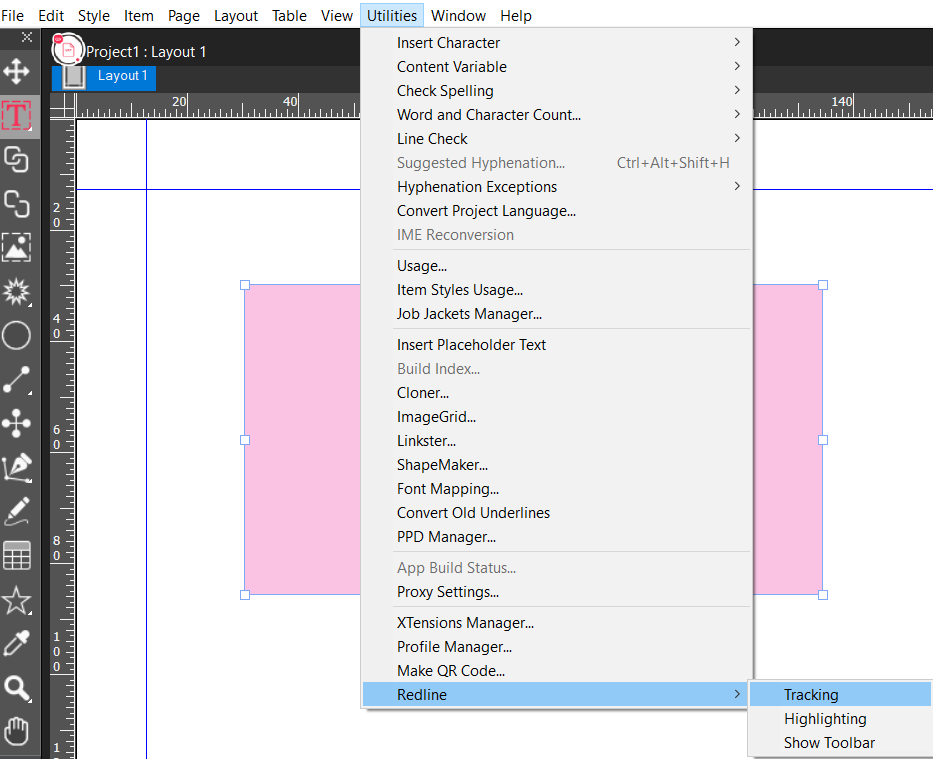The image size is (933, 759).
Task: Turn on Redline Highlighting
Action: pos(825,718)
